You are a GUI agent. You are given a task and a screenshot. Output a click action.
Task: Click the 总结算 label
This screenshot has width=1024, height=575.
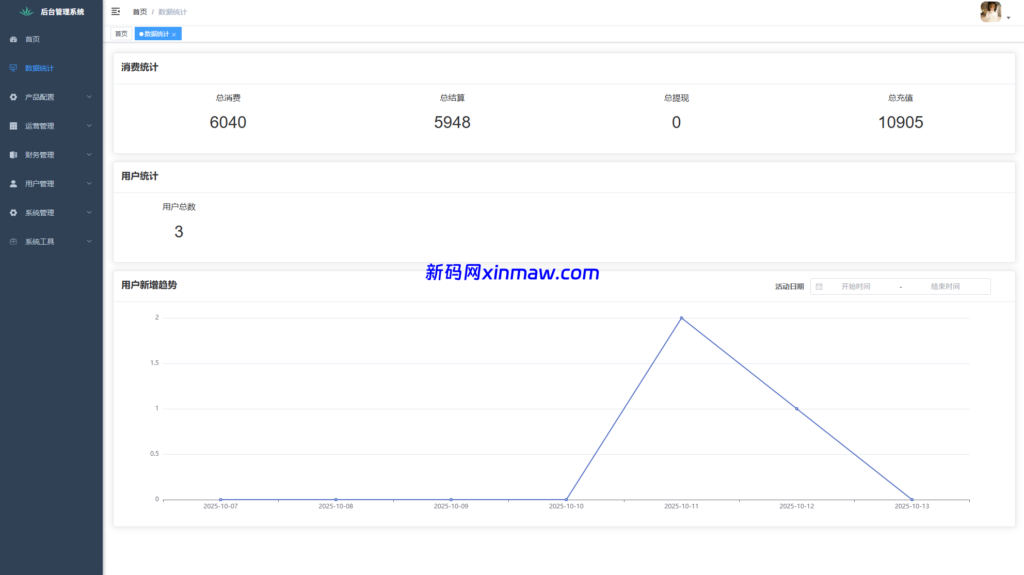452,98
